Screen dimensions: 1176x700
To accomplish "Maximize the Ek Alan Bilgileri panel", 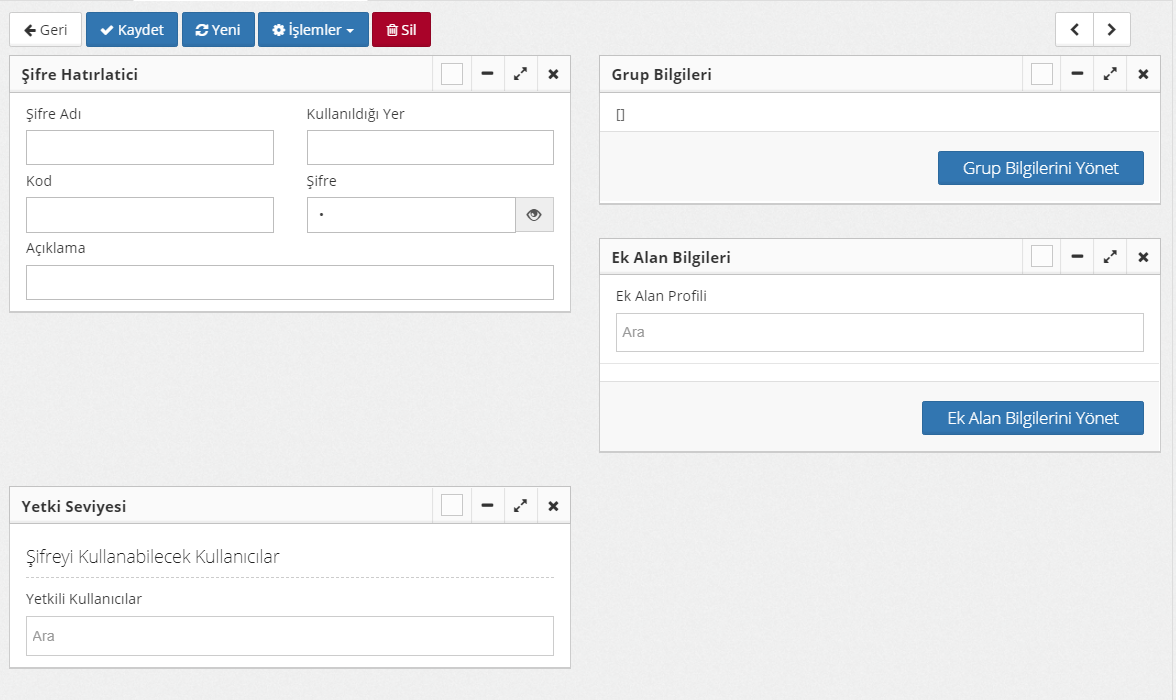I will tap(1110, 257).
